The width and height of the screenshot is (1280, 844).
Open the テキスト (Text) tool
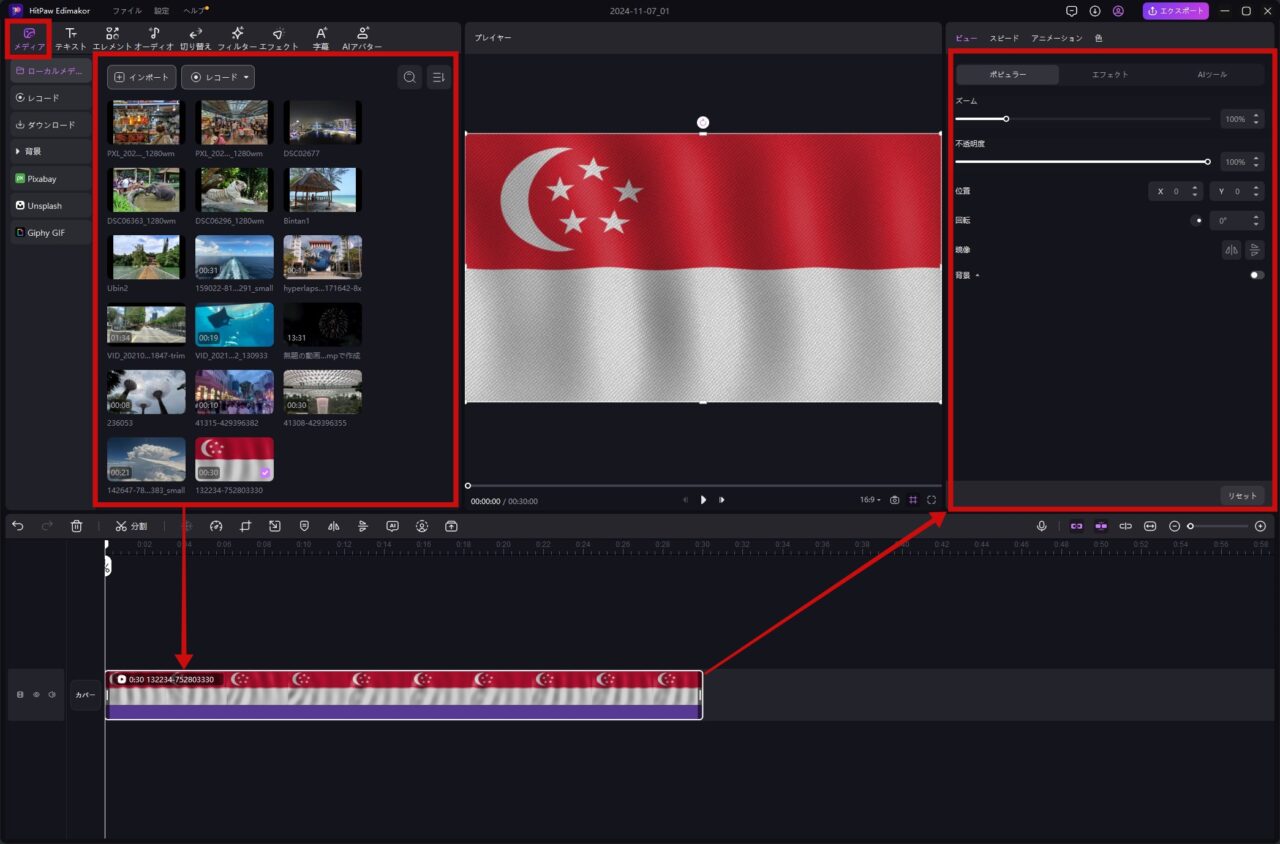71,39
